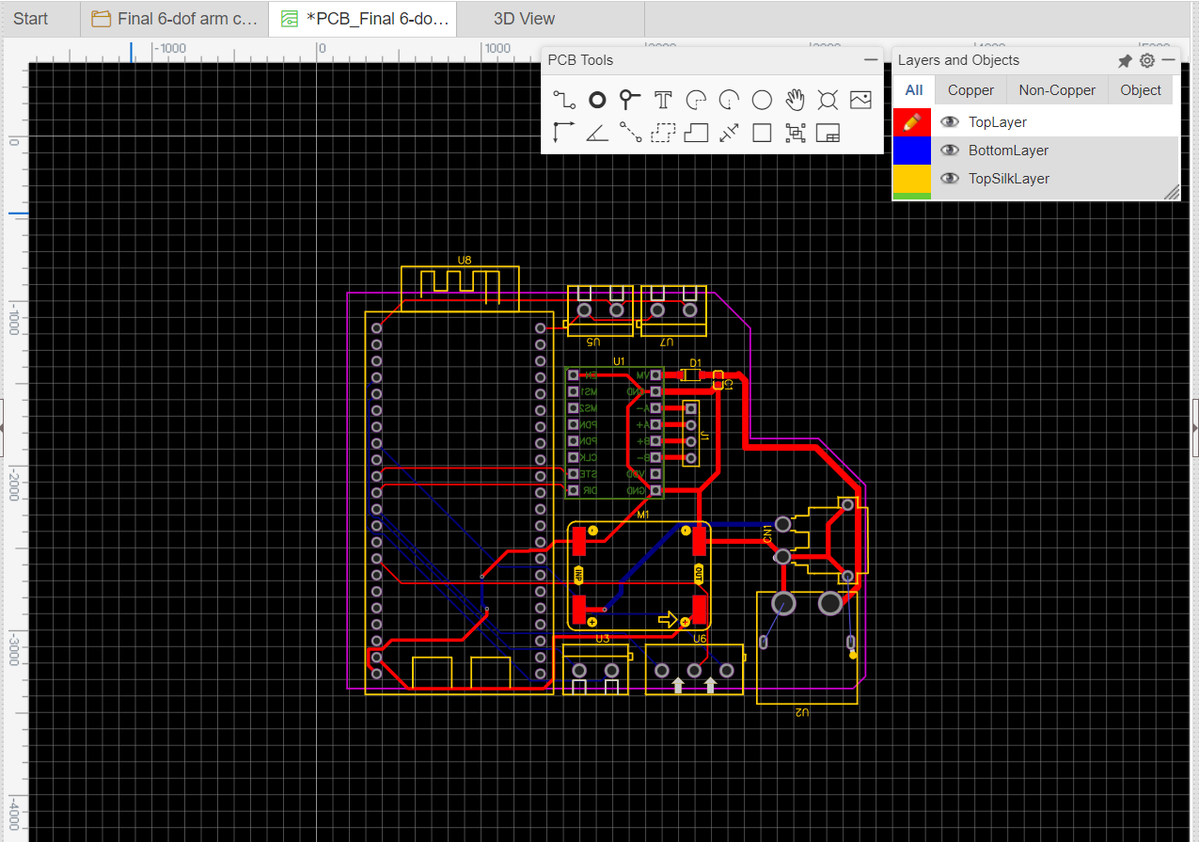Expand the right side panel handle
The width and height of the screenshot is (1199, 842).
tap(1195, 427)
